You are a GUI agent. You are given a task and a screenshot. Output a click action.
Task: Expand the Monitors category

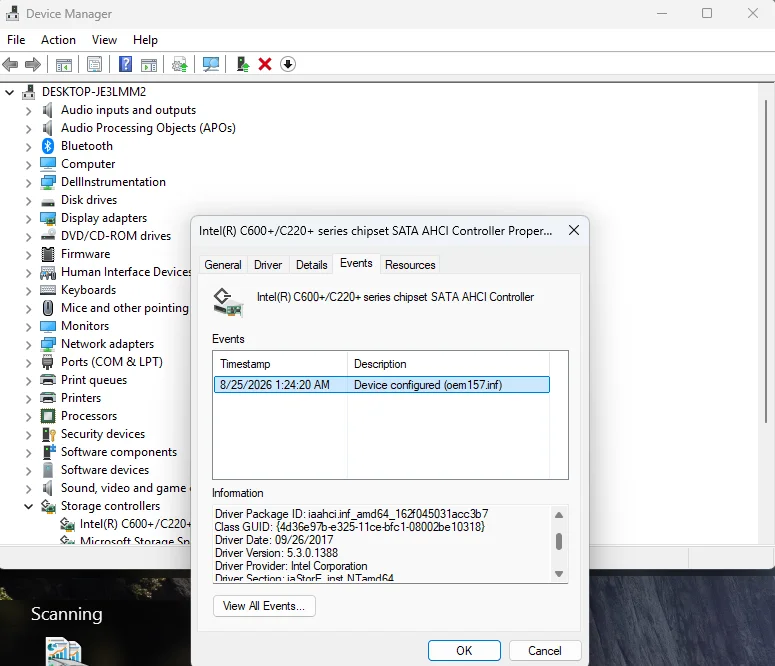coord(28,327)
